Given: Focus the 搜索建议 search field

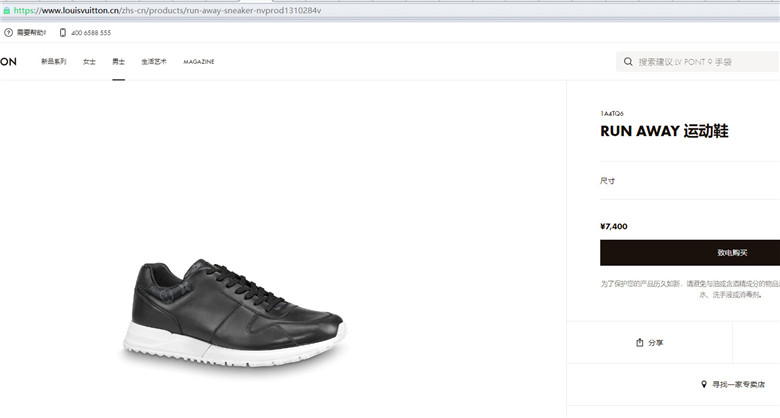Looking at the screenshot, I should pos(697,62).
